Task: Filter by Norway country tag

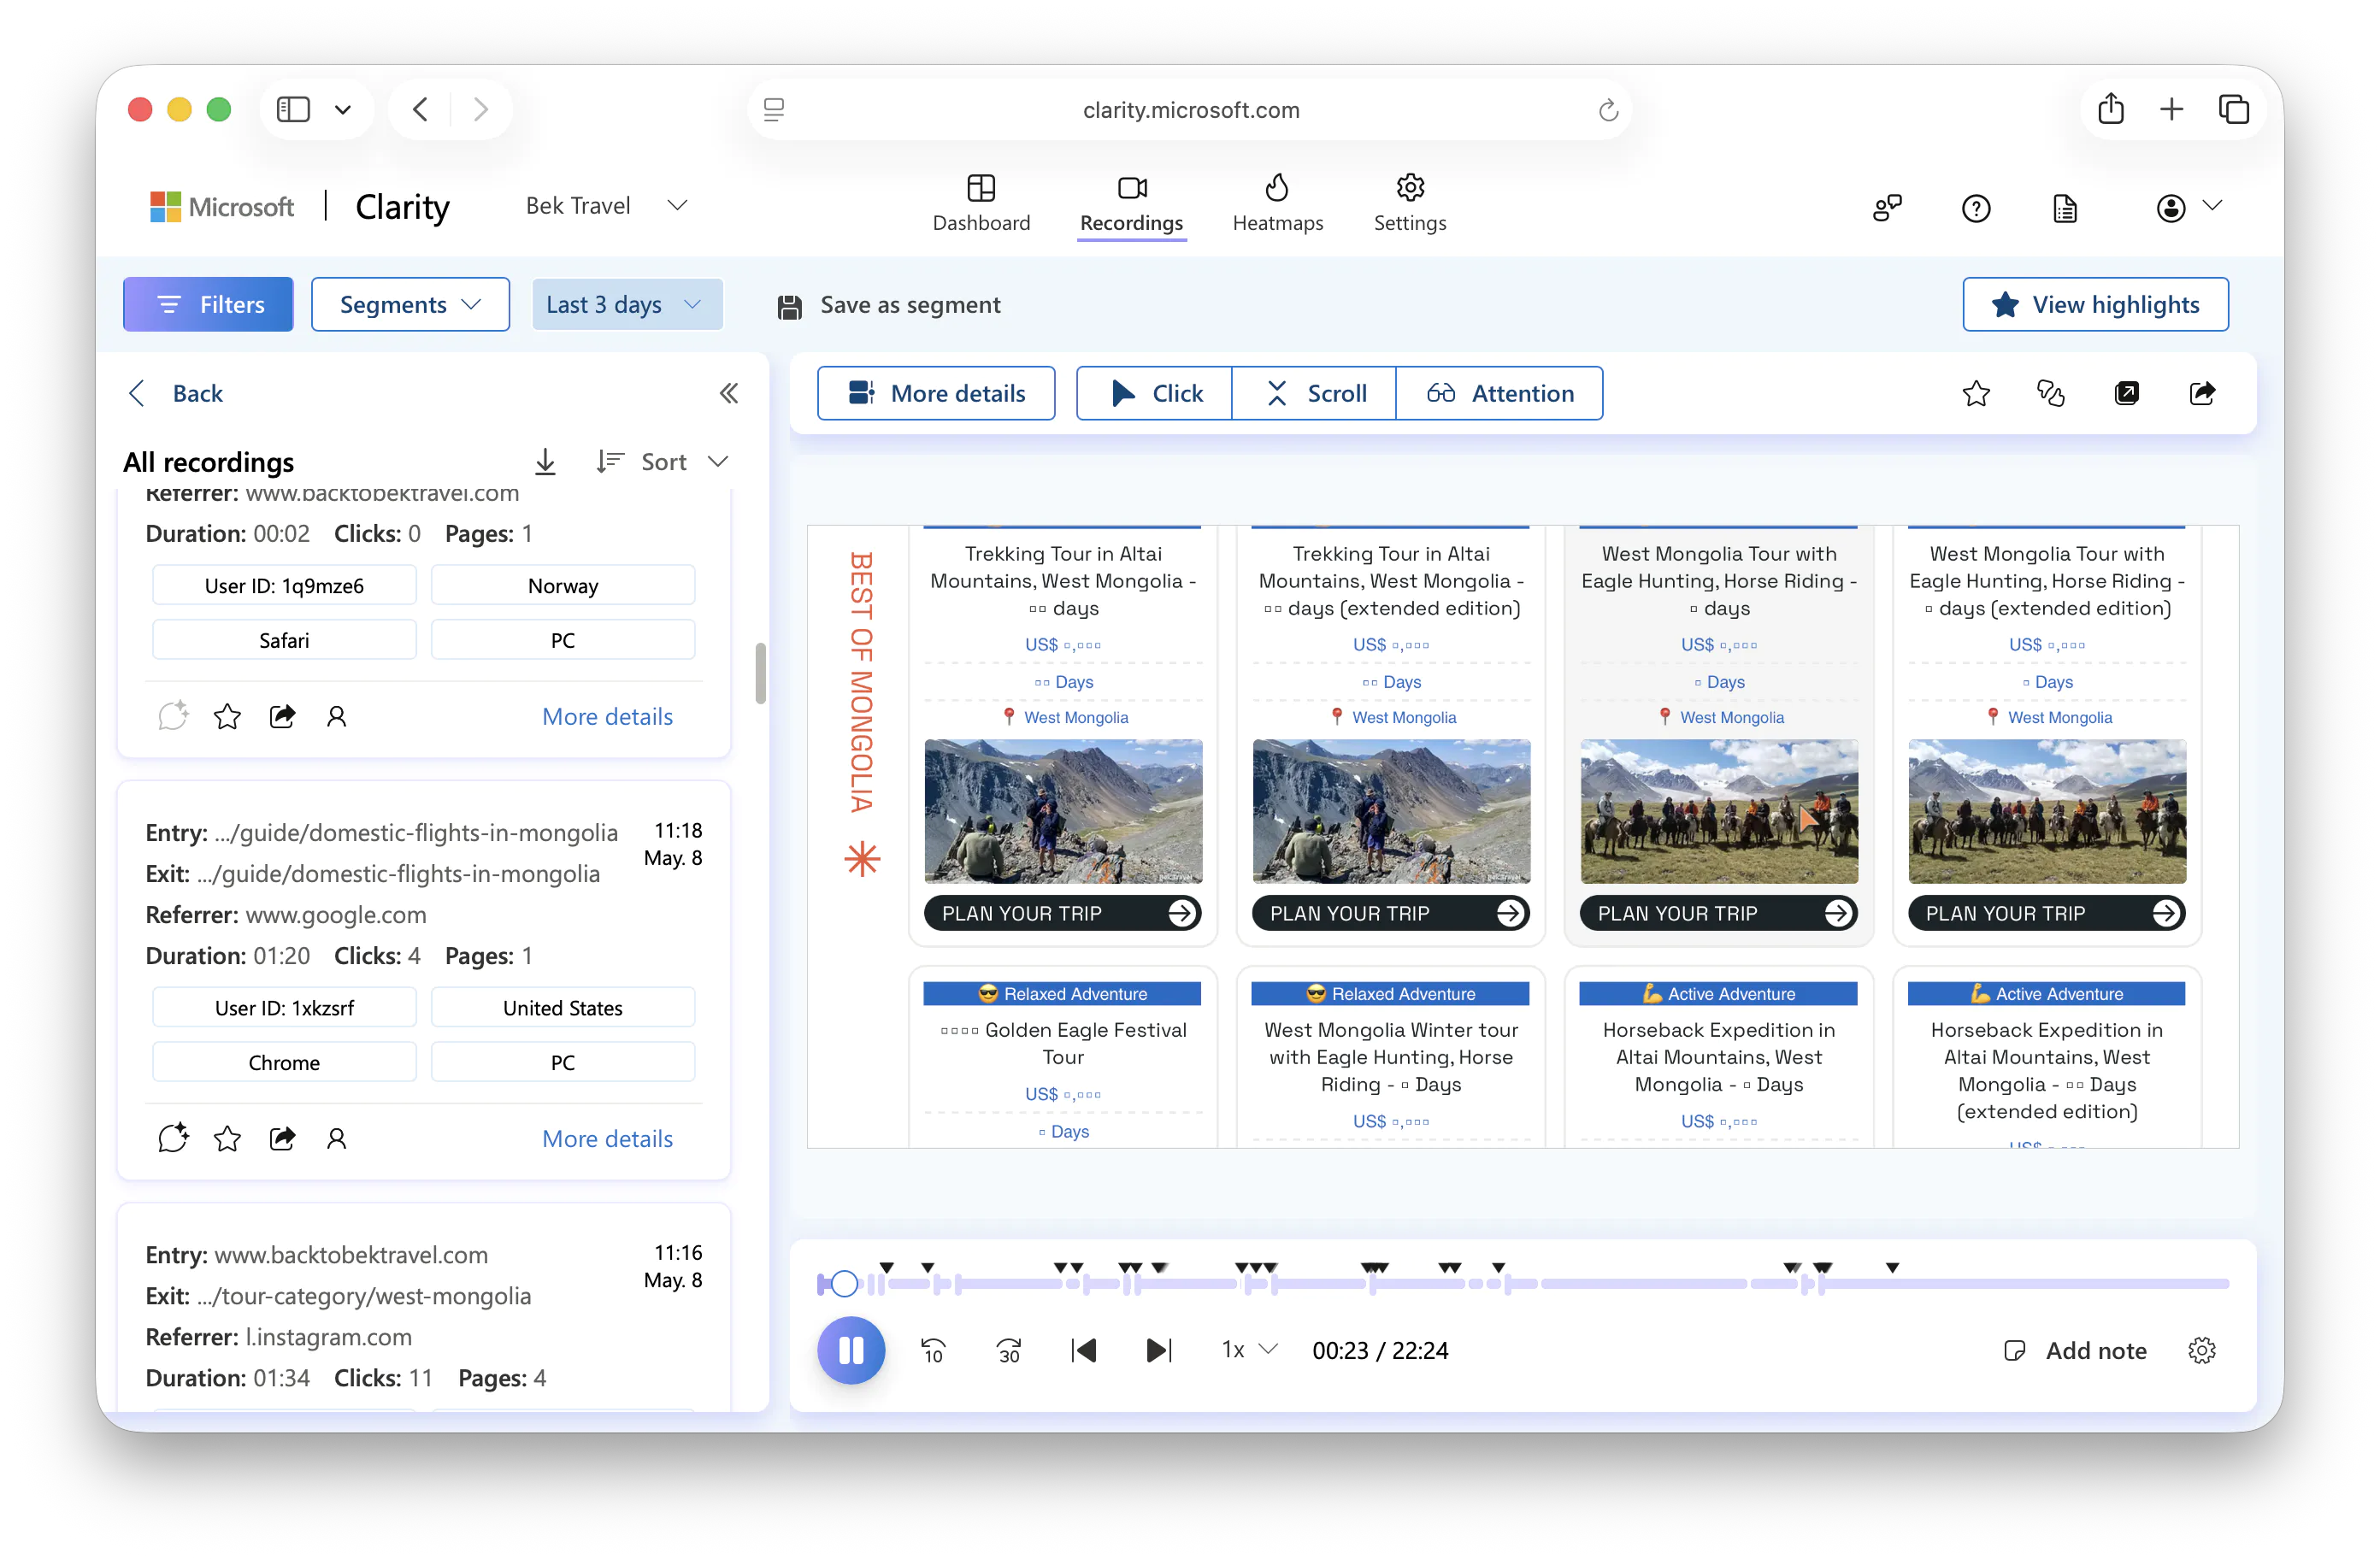Action: coord(563,585)
